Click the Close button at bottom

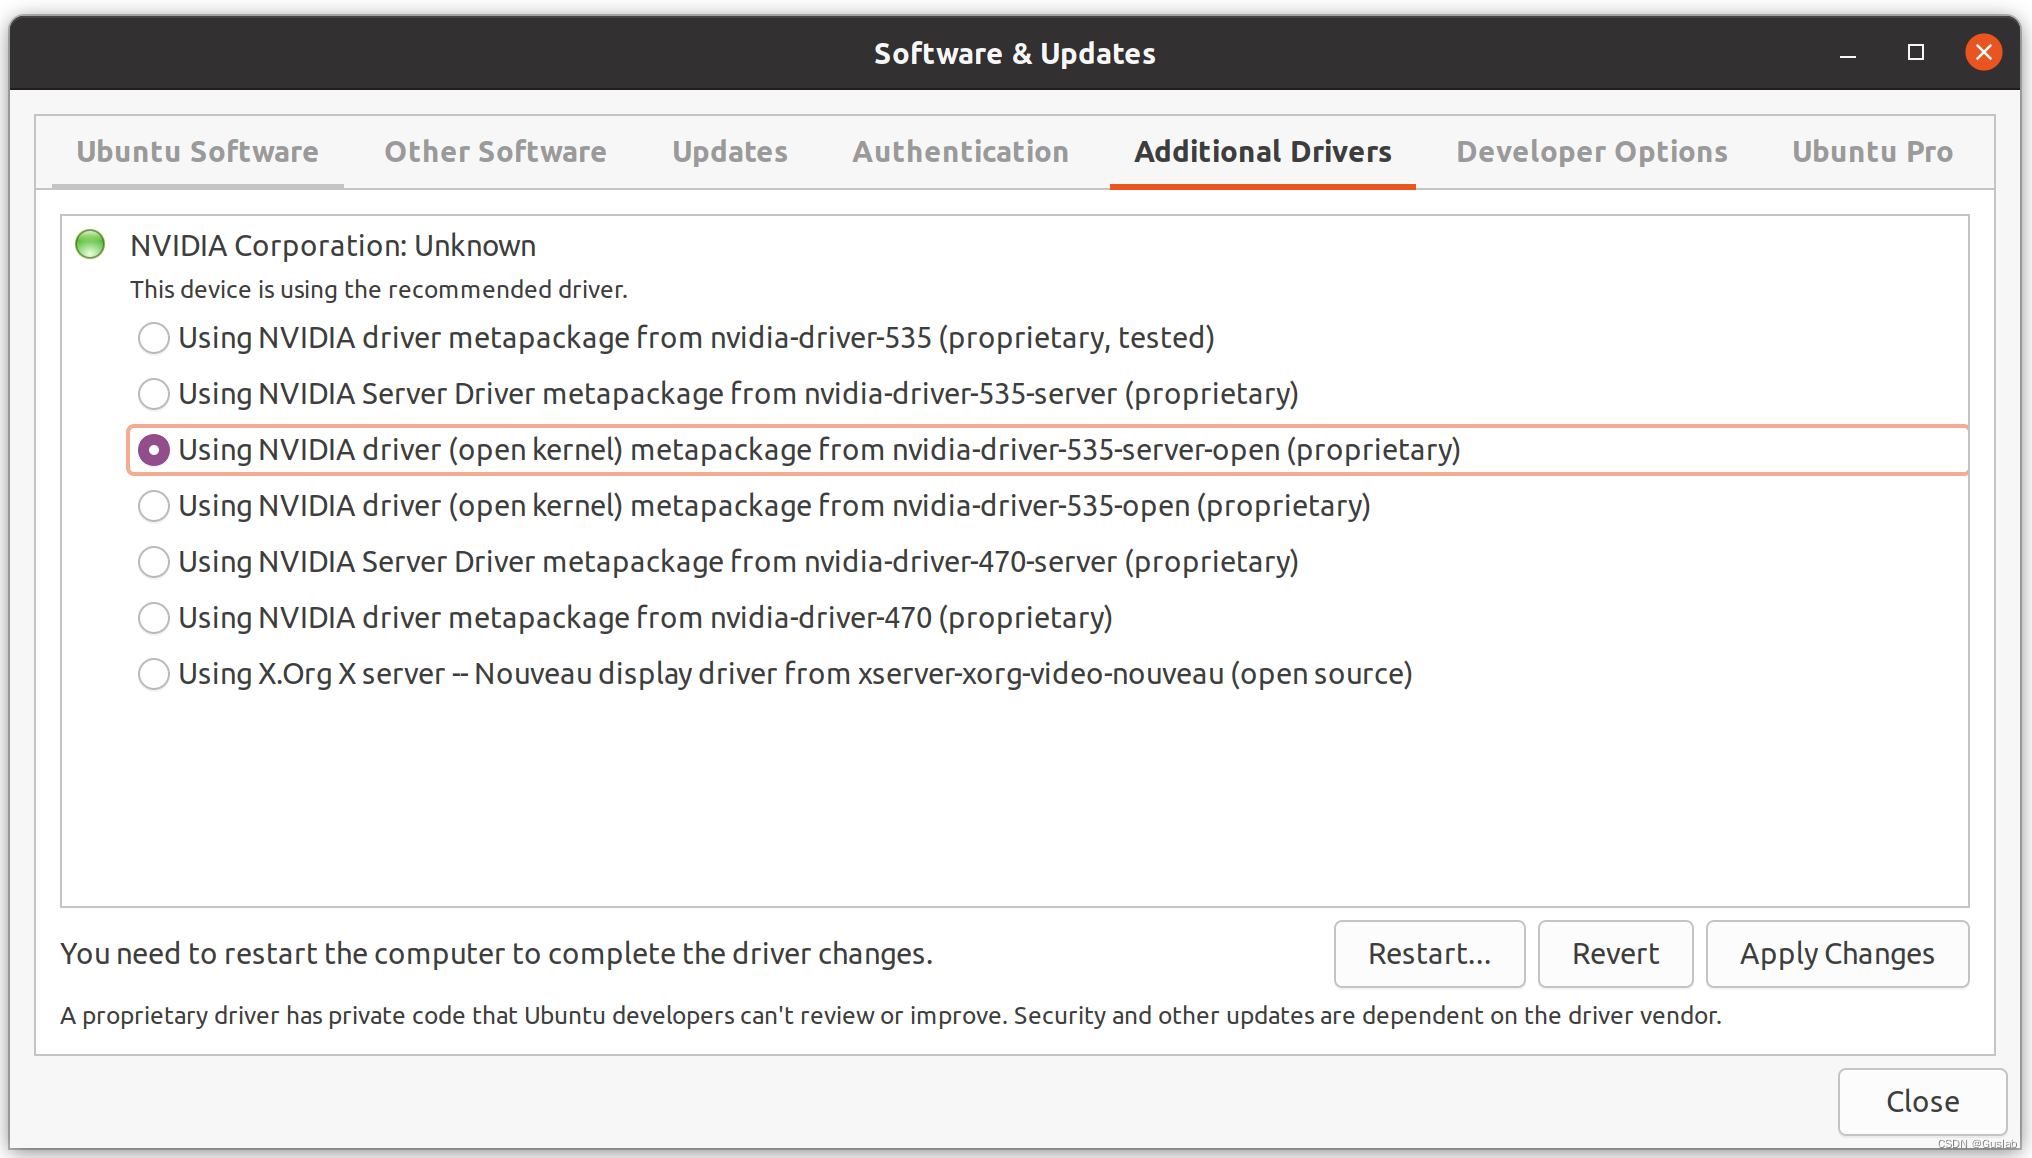[x=1921, y=1101]
